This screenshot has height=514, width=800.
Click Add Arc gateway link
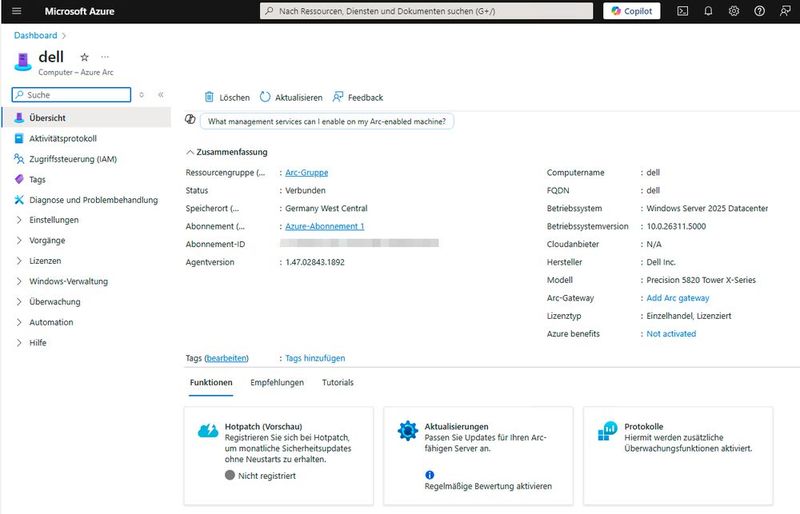pos(678,298)
